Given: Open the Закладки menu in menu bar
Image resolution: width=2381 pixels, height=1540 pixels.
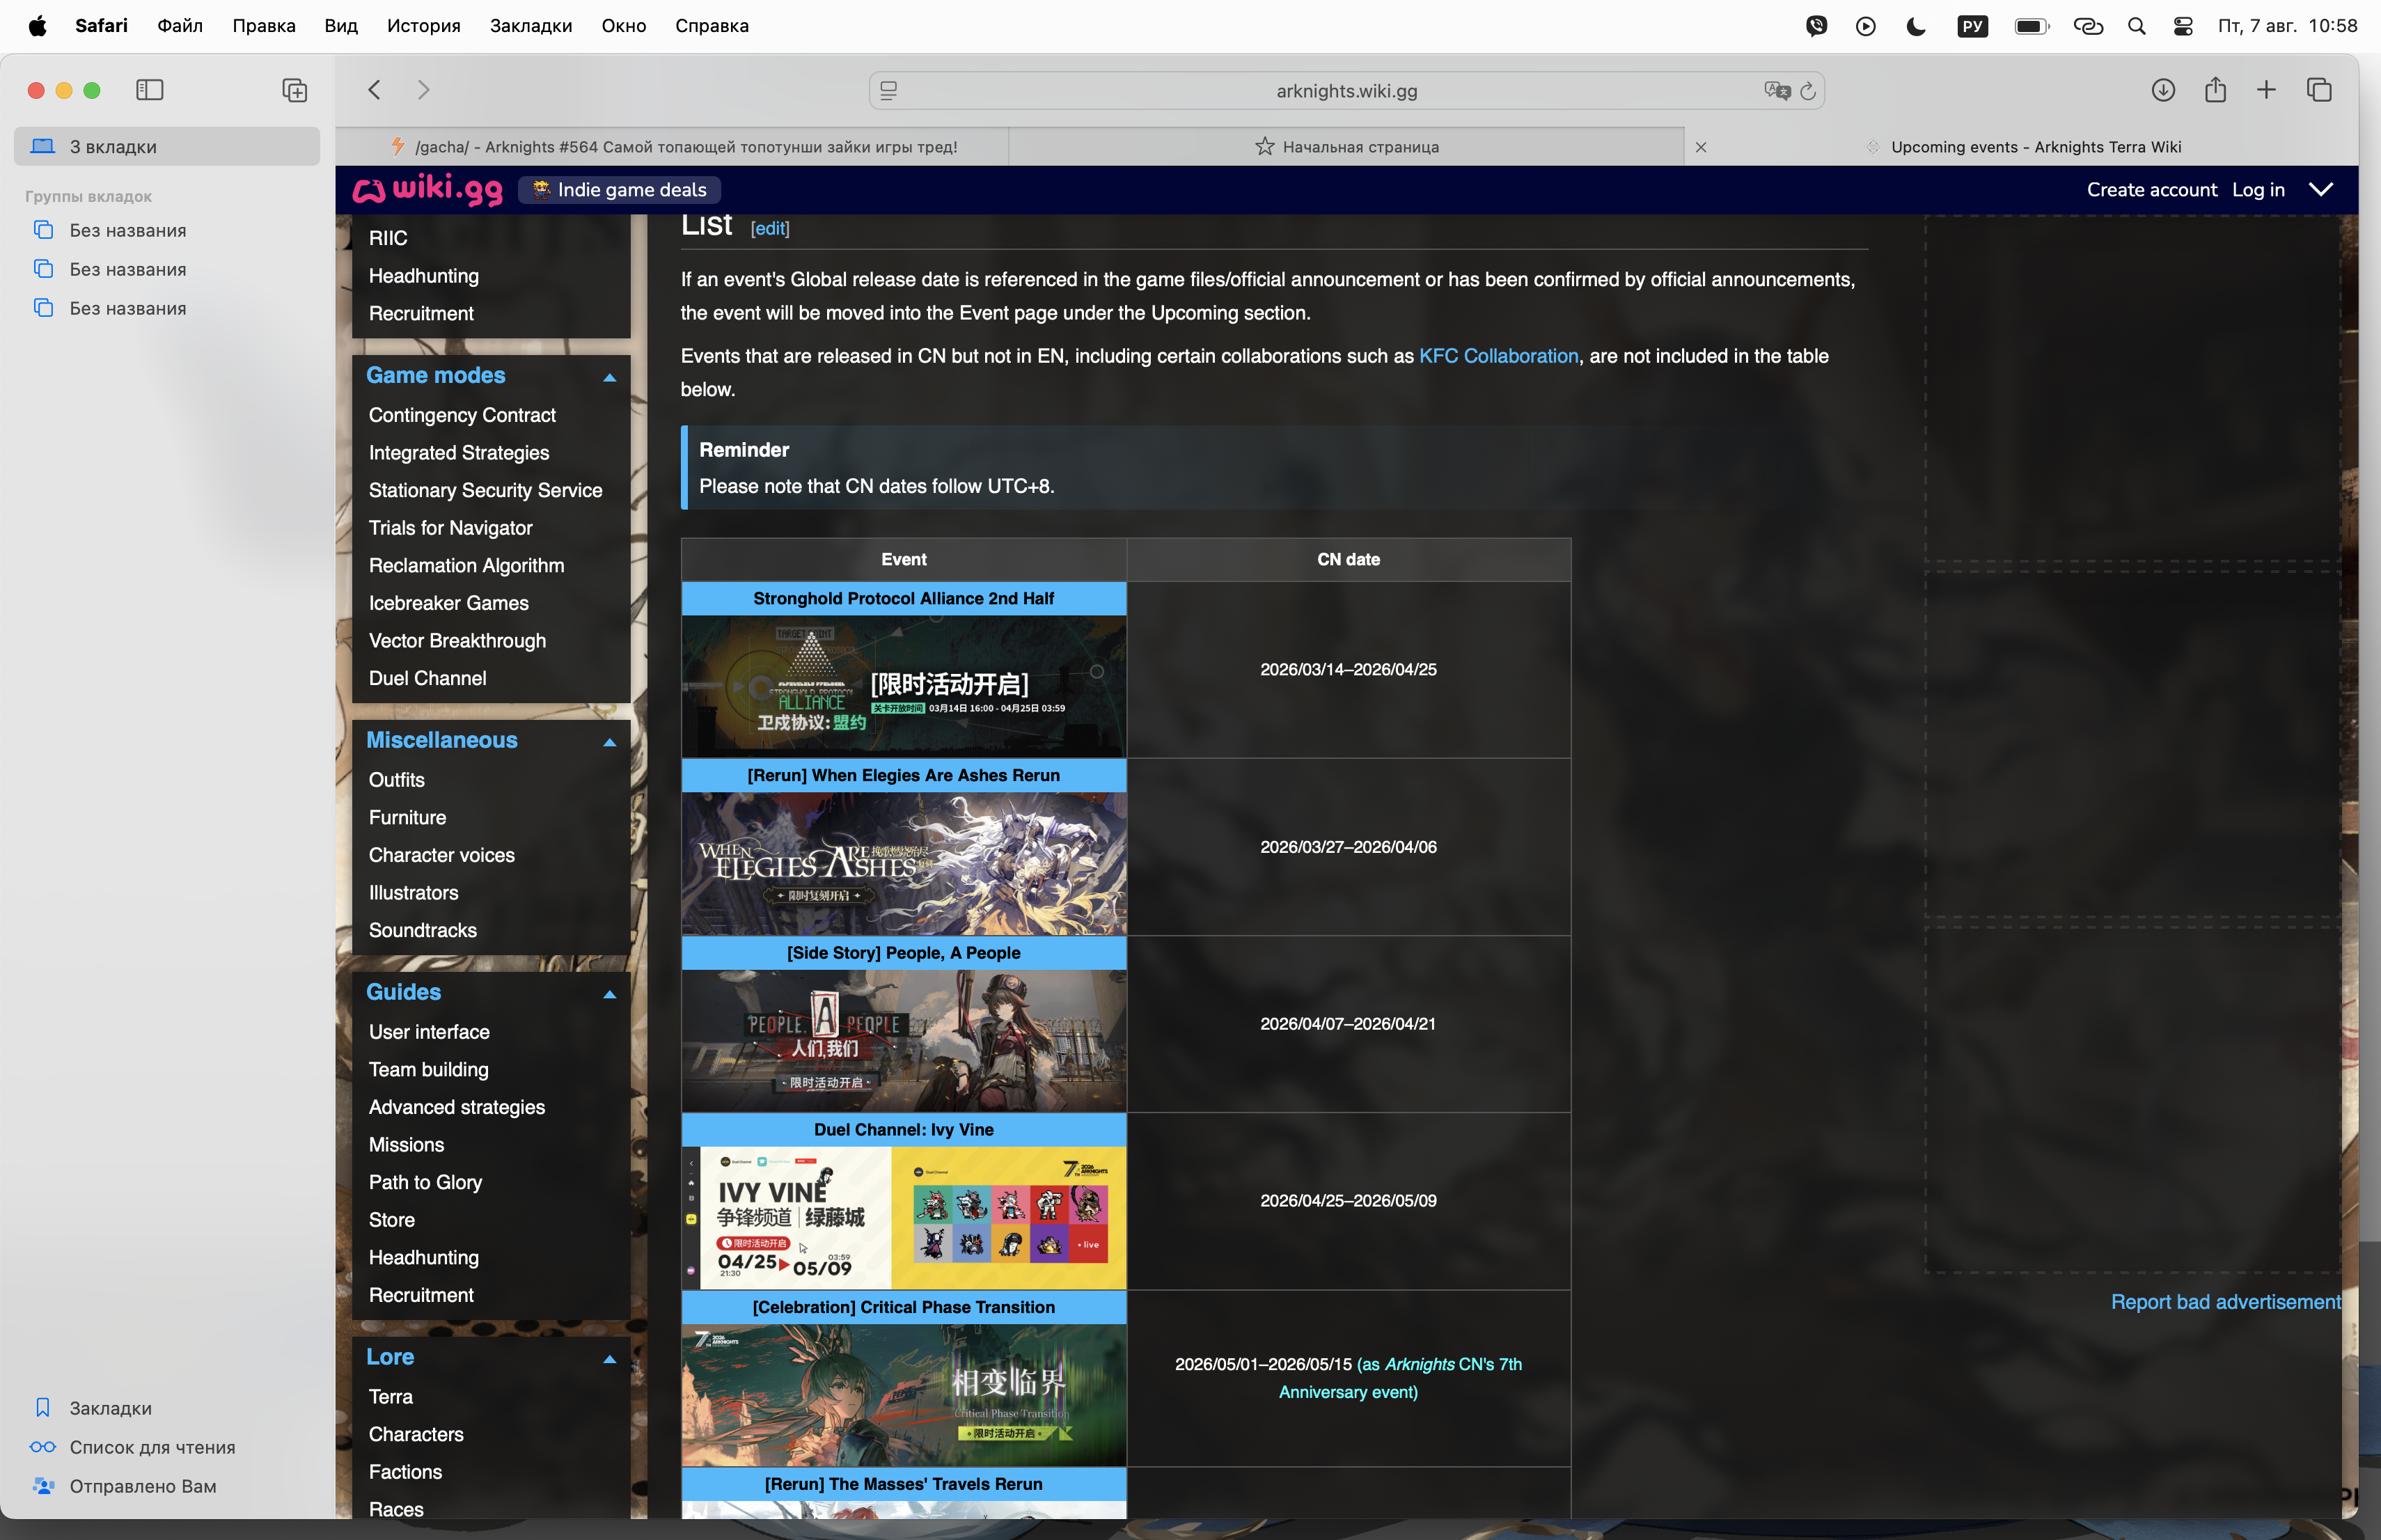Looking at the screenshot, I should (x=531, y=26).
